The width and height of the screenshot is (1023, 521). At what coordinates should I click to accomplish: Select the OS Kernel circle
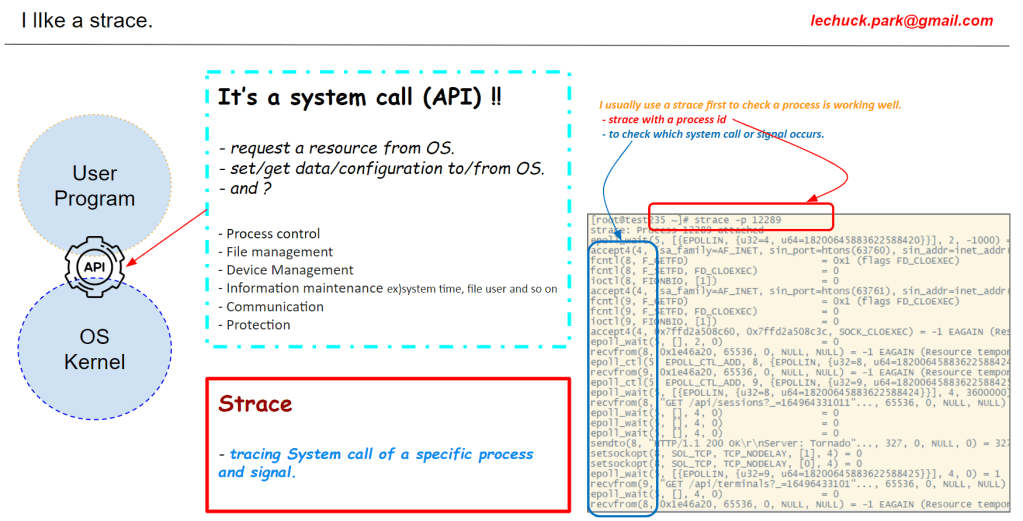point(94,348)
